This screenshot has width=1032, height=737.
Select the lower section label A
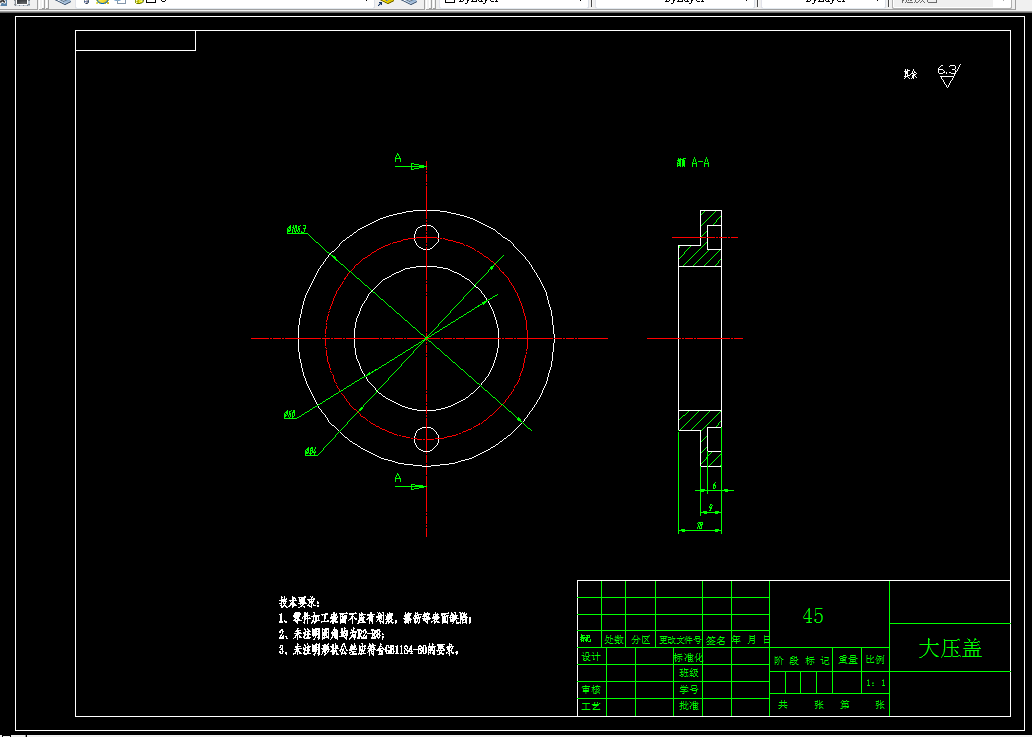click(398, 478)
